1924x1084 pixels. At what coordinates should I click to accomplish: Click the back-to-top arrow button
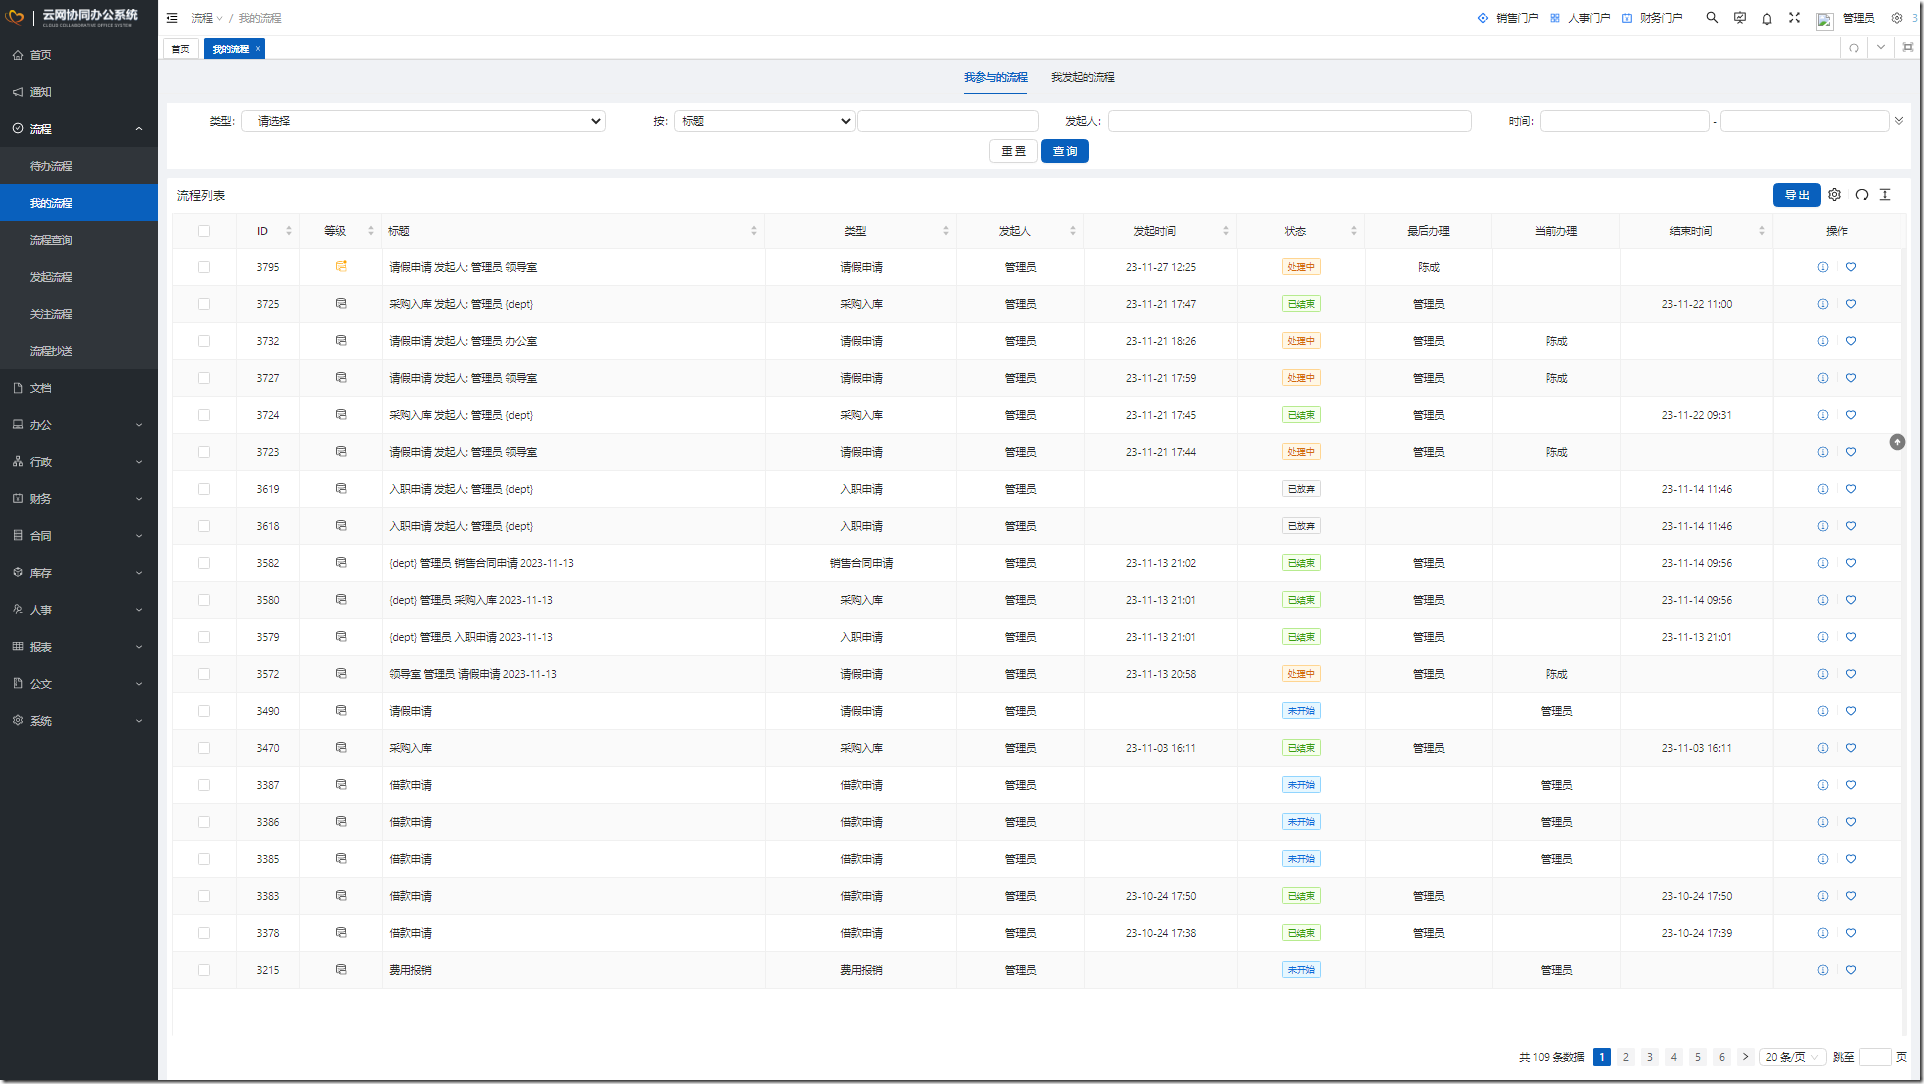1897,442
